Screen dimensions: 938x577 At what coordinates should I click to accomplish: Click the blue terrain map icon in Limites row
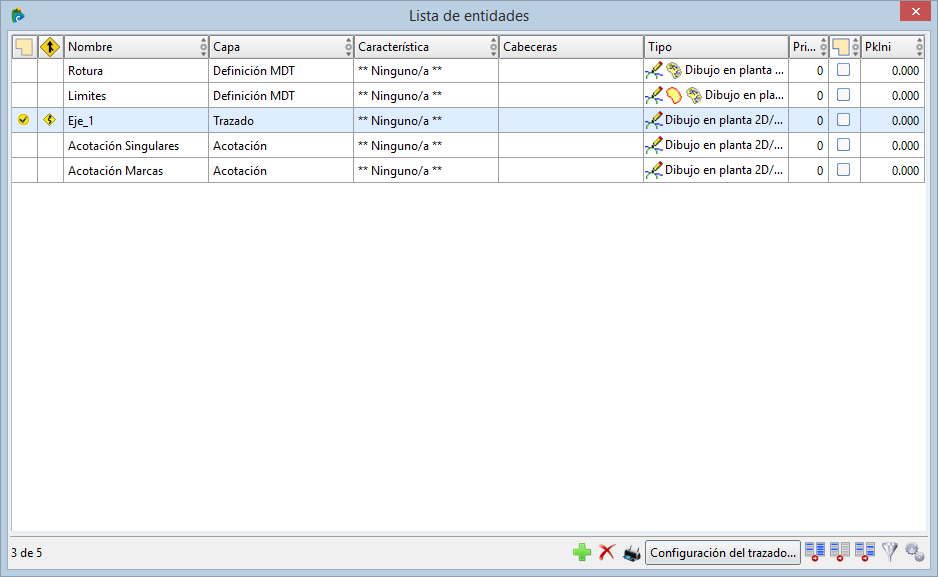[693, 96]
